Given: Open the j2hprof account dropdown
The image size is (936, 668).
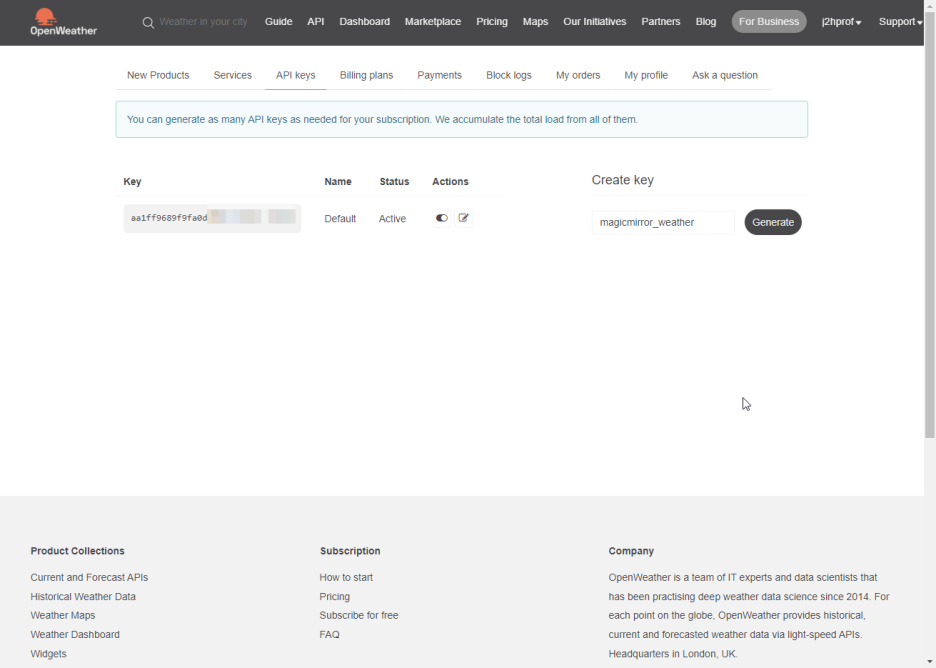Looking at the screenshot, I should click(x=841, y=22).
